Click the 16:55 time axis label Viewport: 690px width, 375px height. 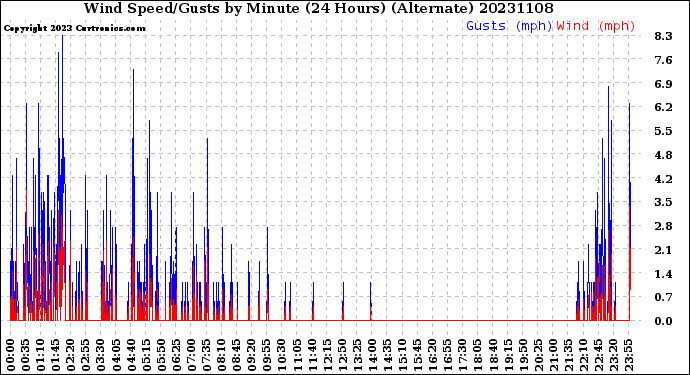448,355
